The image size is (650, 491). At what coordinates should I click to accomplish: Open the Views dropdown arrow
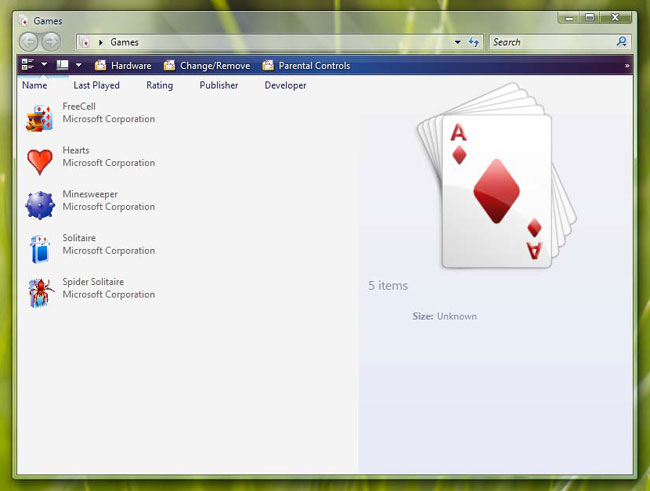tap(78, 65)
